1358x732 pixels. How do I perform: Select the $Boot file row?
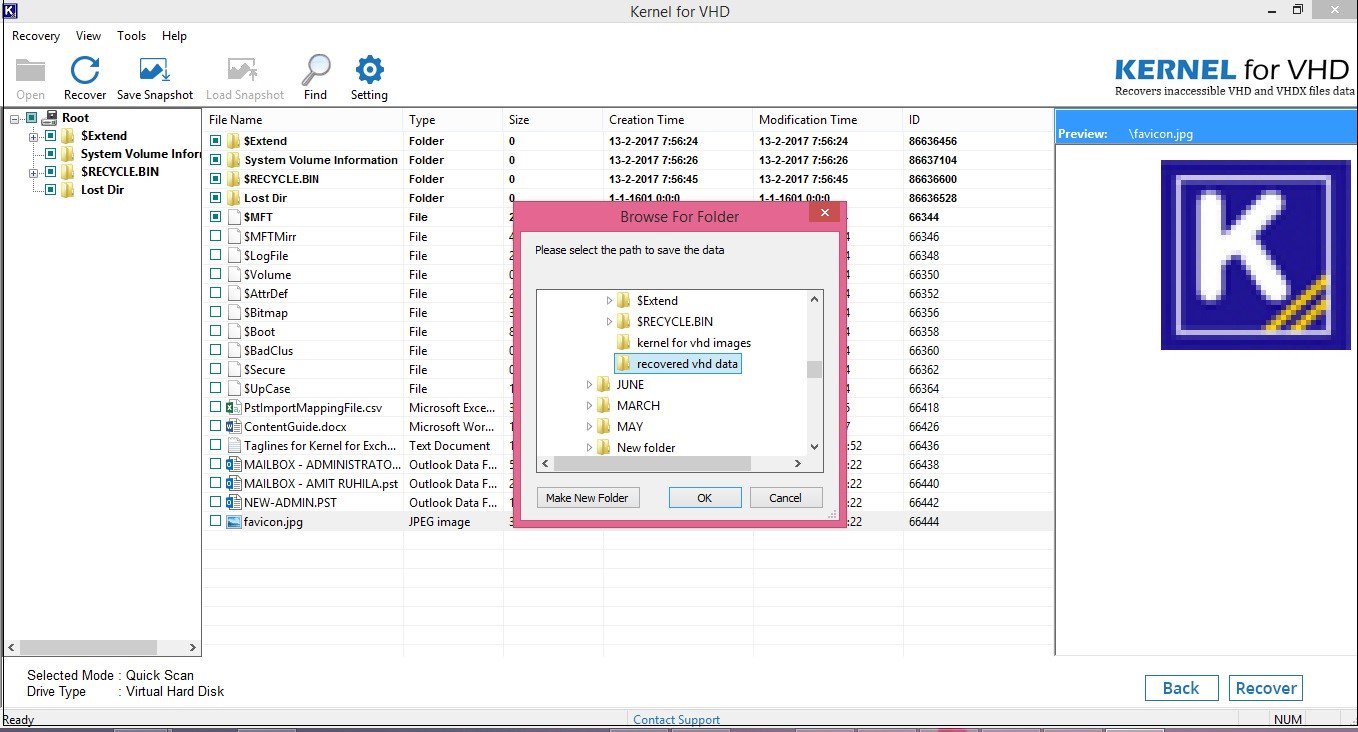pyautogui.click(x=628, y=332)
